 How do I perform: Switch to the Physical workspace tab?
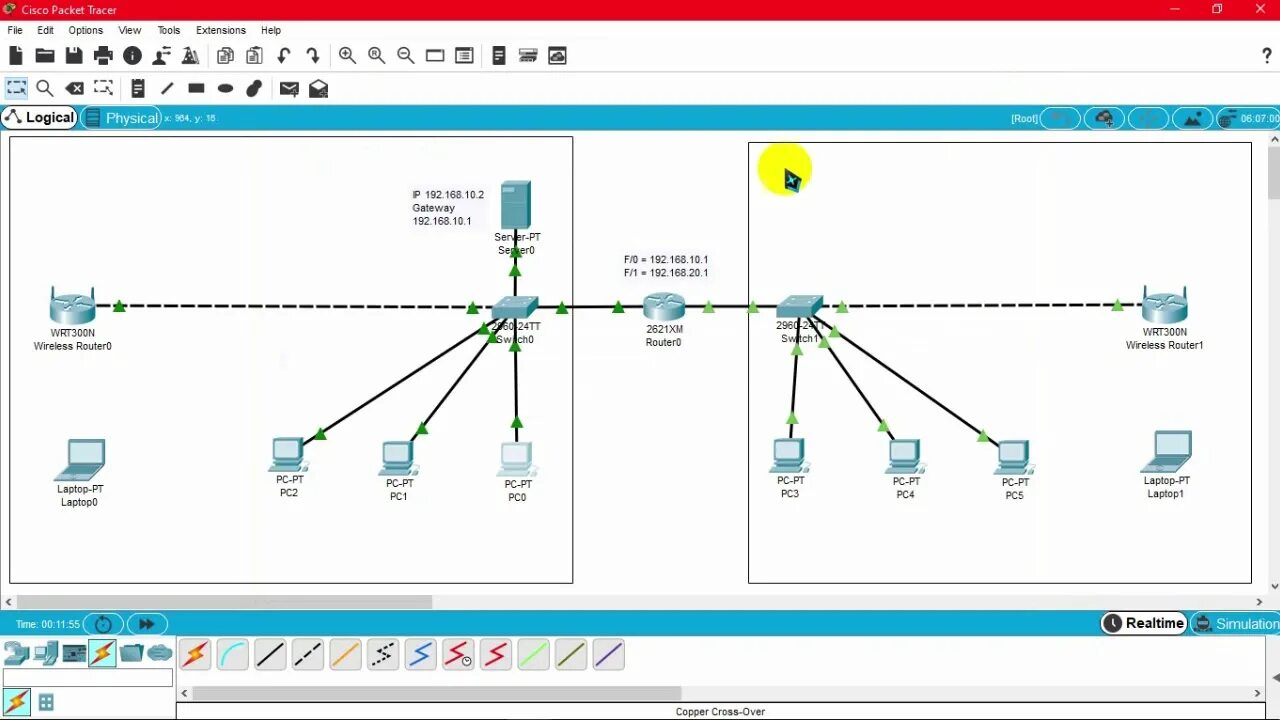pos(122,118)
